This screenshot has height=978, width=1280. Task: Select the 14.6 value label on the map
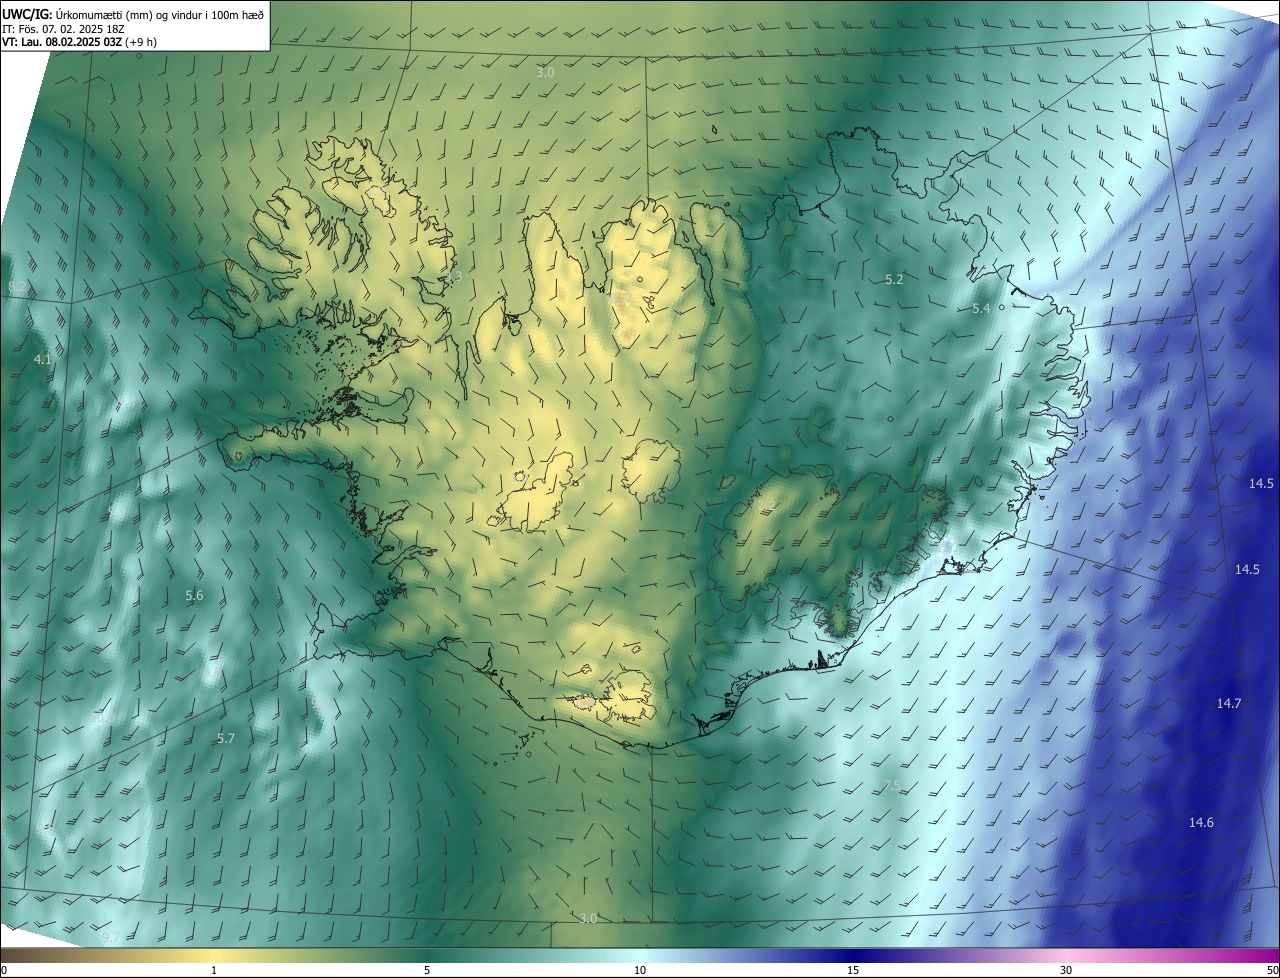click(x=1201, y=823)
